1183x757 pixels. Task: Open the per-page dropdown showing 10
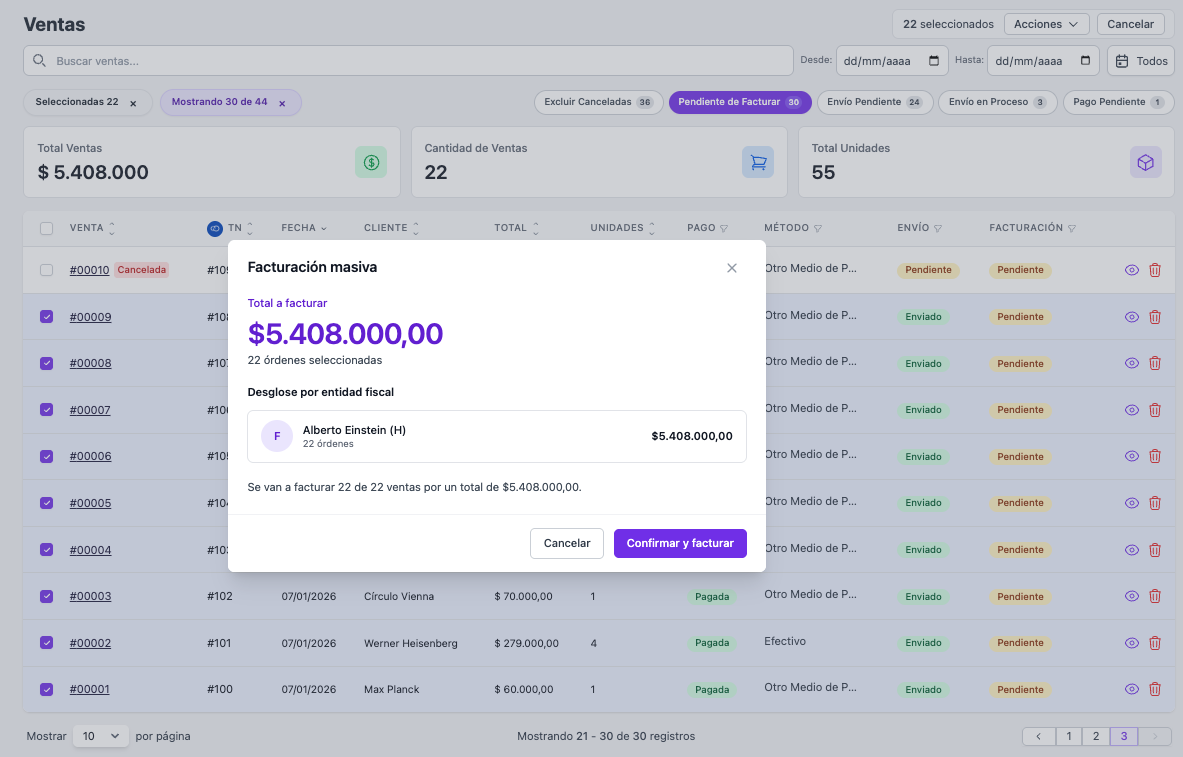100,735
